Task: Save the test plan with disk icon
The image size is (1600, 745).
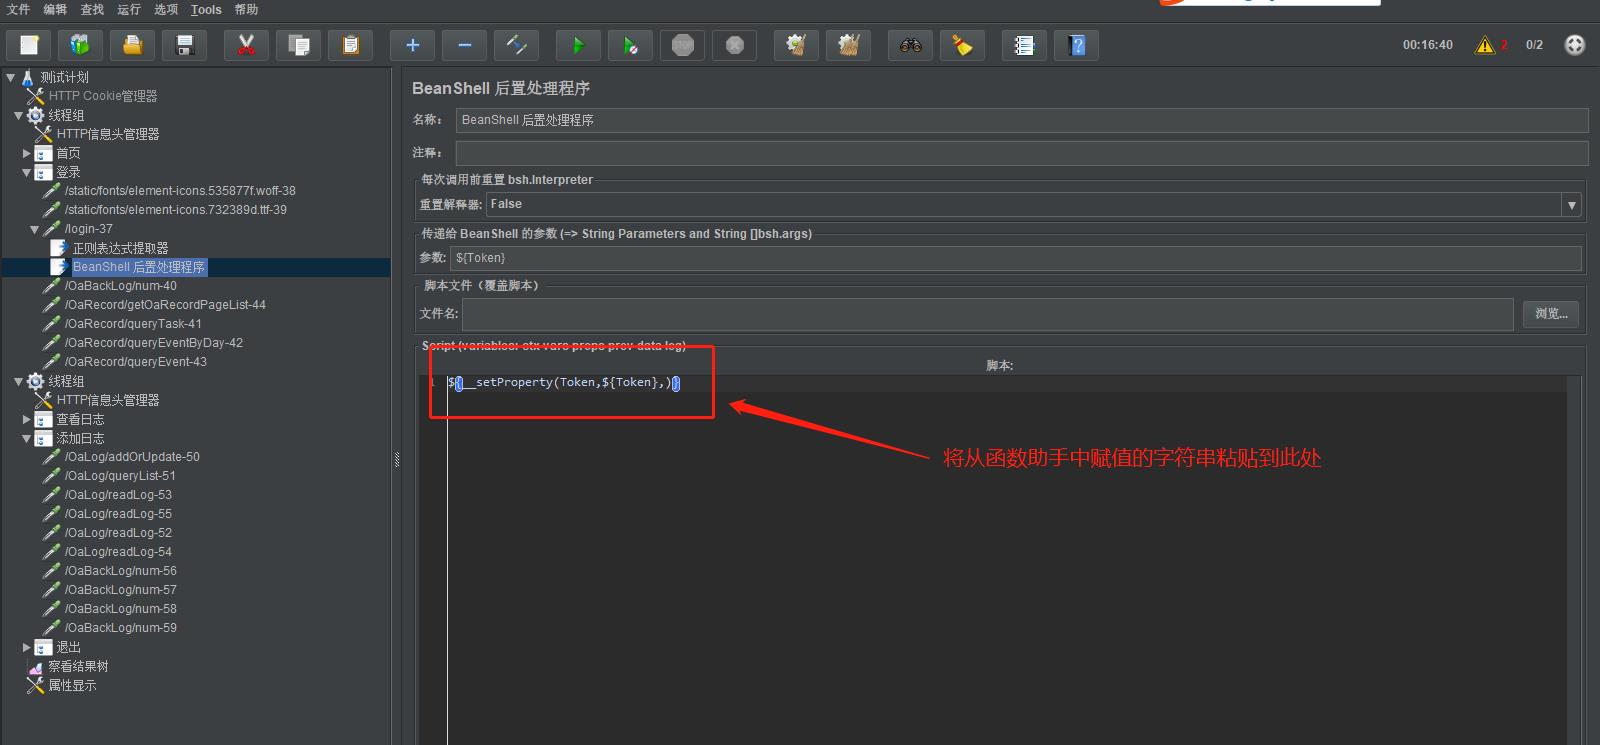Action: pyautogui.click(x=185, y=45)
